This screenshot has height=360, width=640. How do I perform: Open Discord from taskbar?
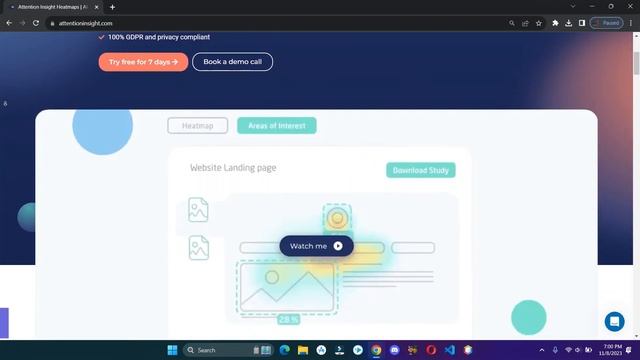point(394,350)
